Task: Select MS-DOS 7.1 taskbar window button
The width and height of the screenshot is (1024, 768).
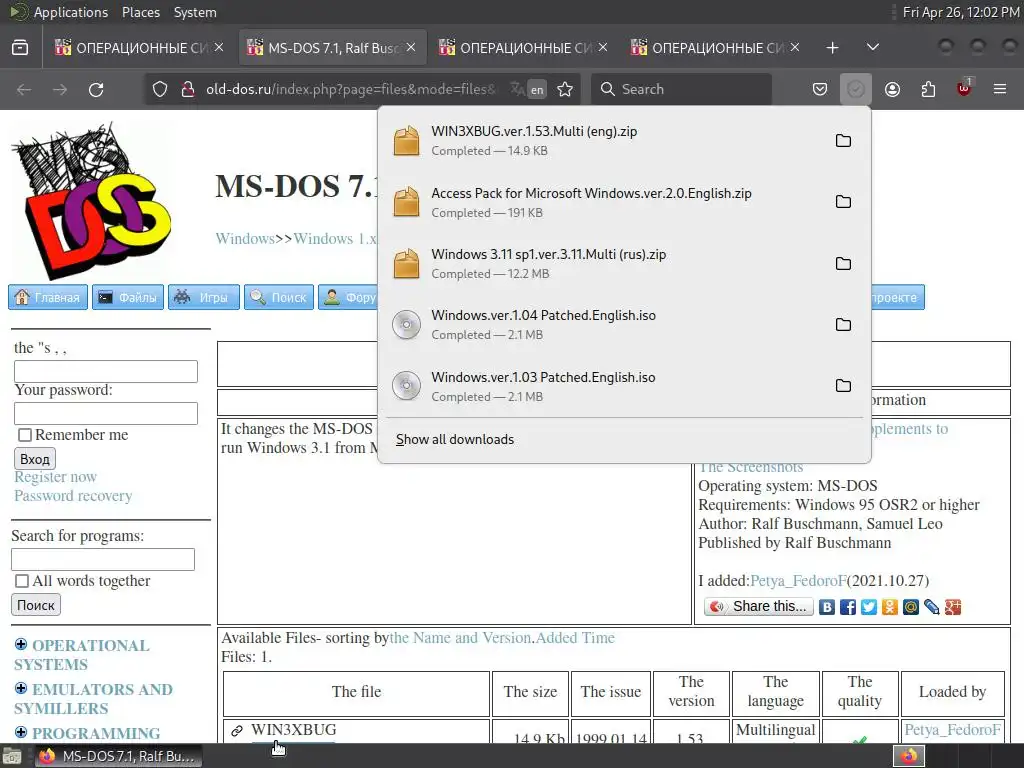Action: (118, 756)
